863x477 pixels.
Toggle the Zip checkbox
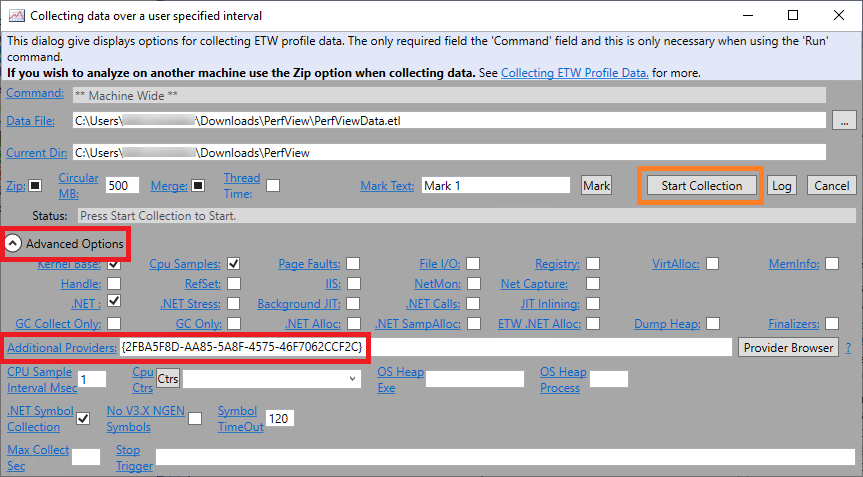[35, 185]
